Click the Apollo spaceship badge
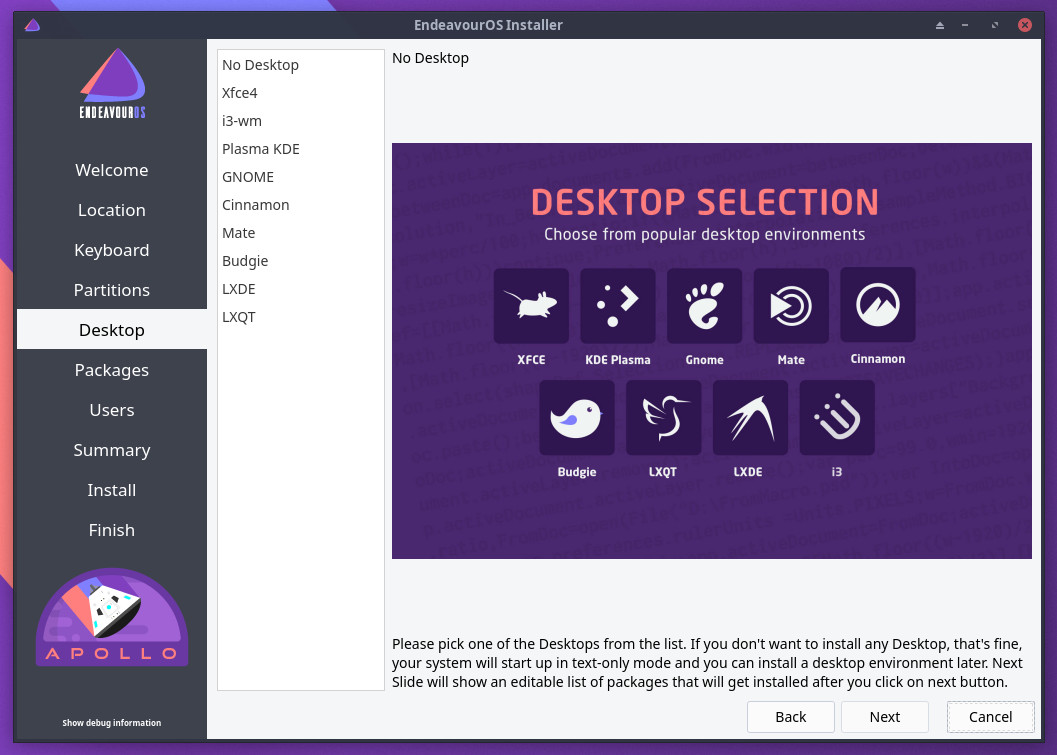This screenshot has height=755, width=1057. [112, 617]
